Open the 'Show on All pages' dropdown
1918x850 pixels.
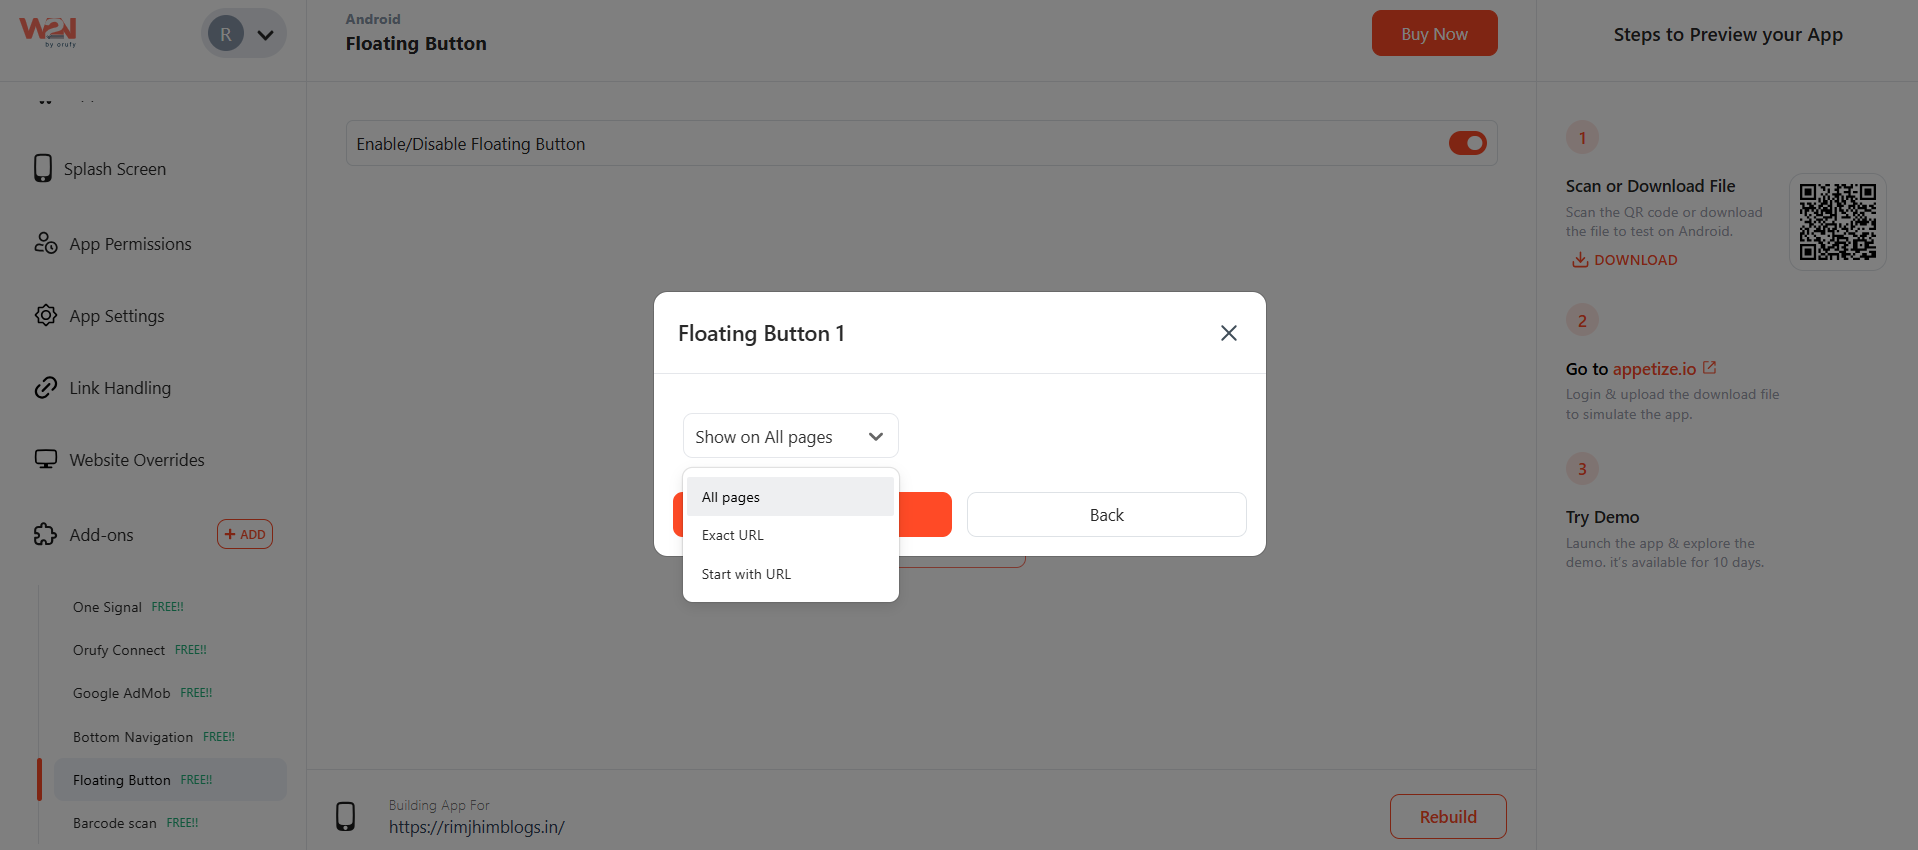[790, 436]
